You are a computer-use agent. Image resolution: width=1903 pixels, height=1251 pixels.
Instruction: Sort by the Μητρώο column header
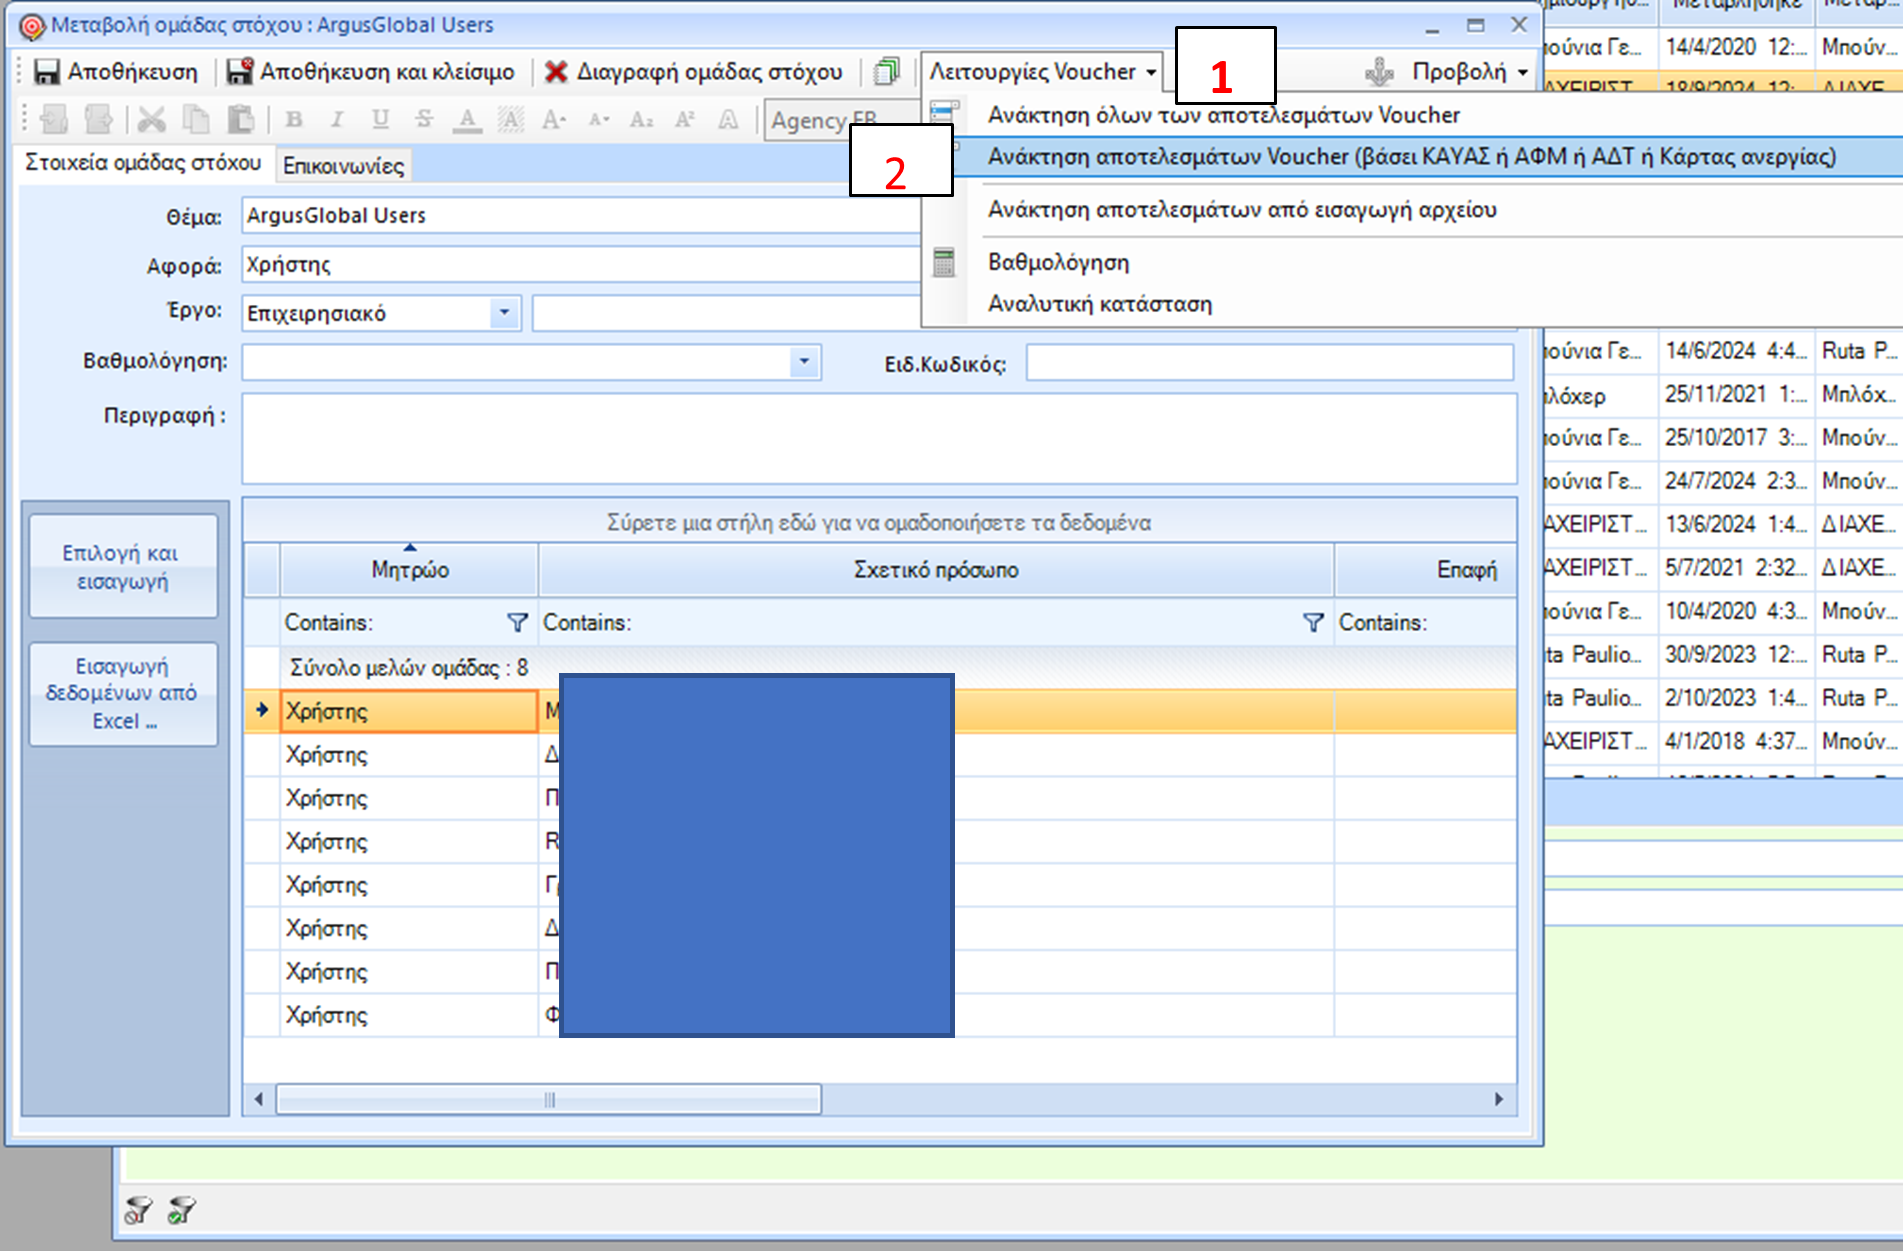click(x=410, y=570)
